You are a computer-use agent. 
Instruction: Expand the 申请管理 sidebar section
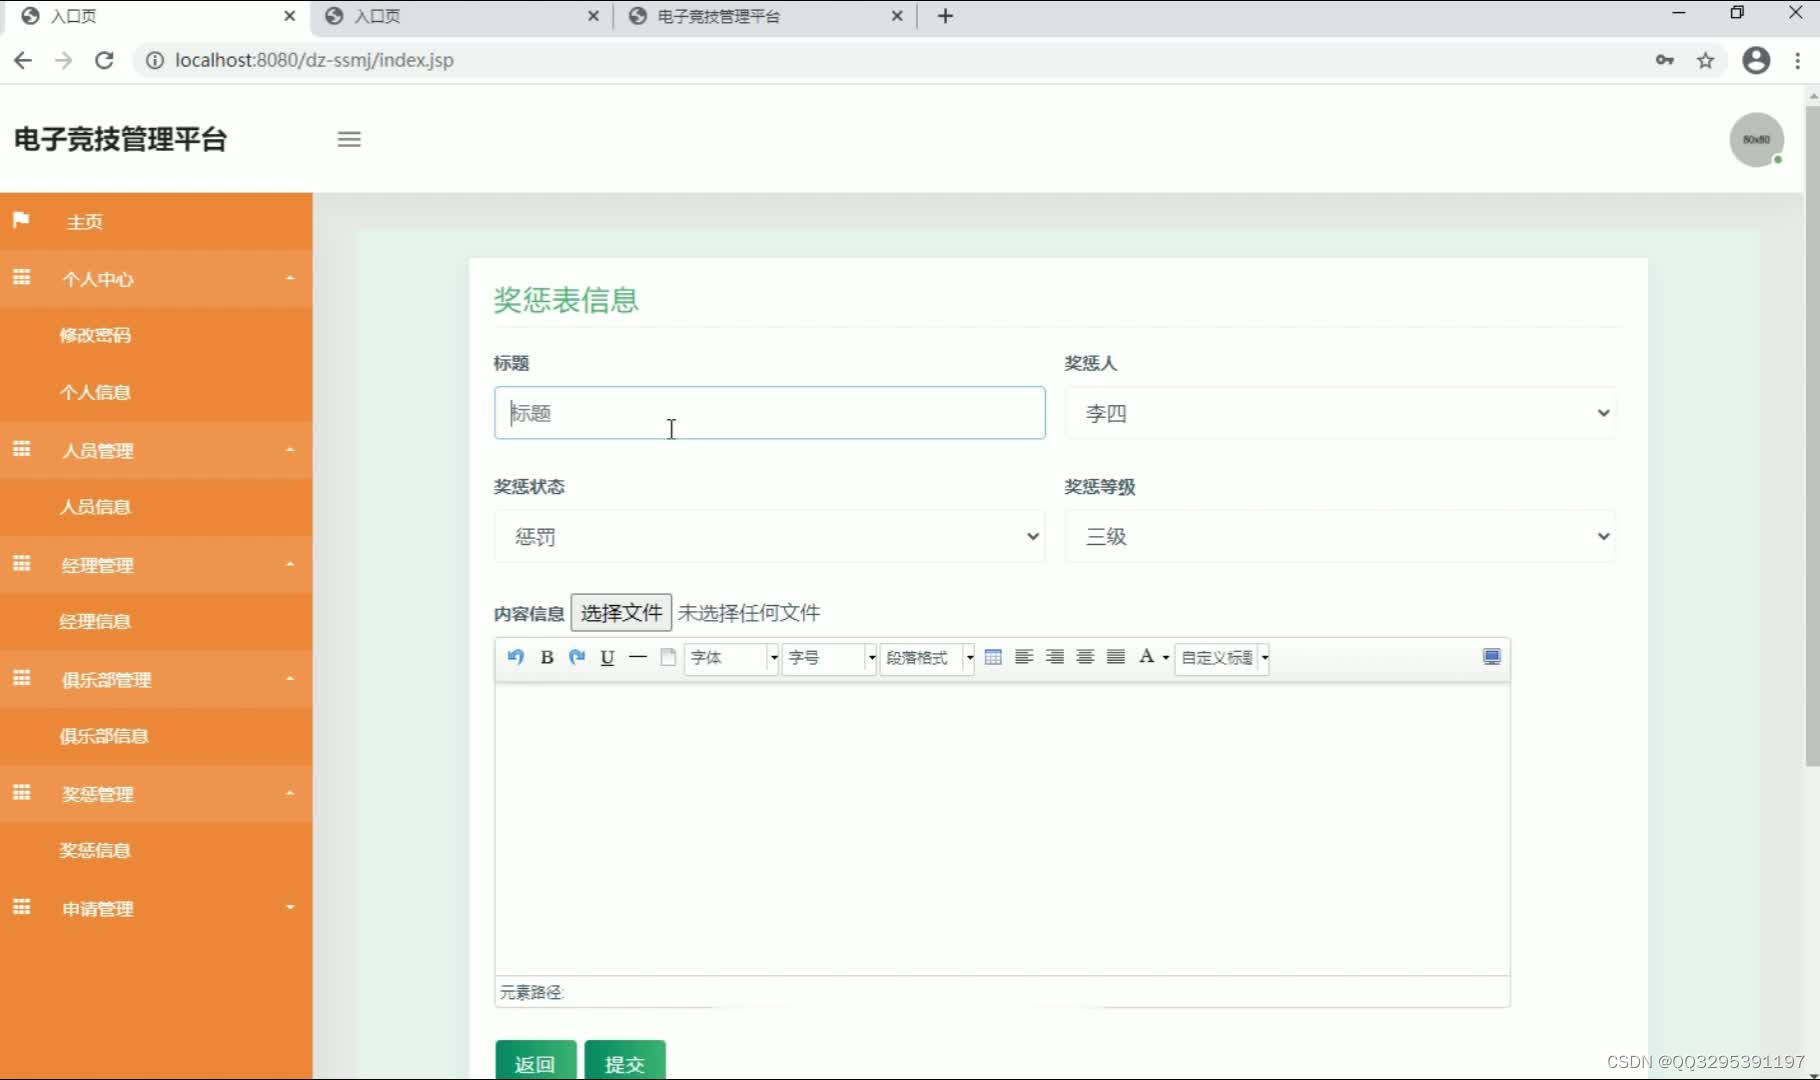pyautogui.click(x=156, y=909)
